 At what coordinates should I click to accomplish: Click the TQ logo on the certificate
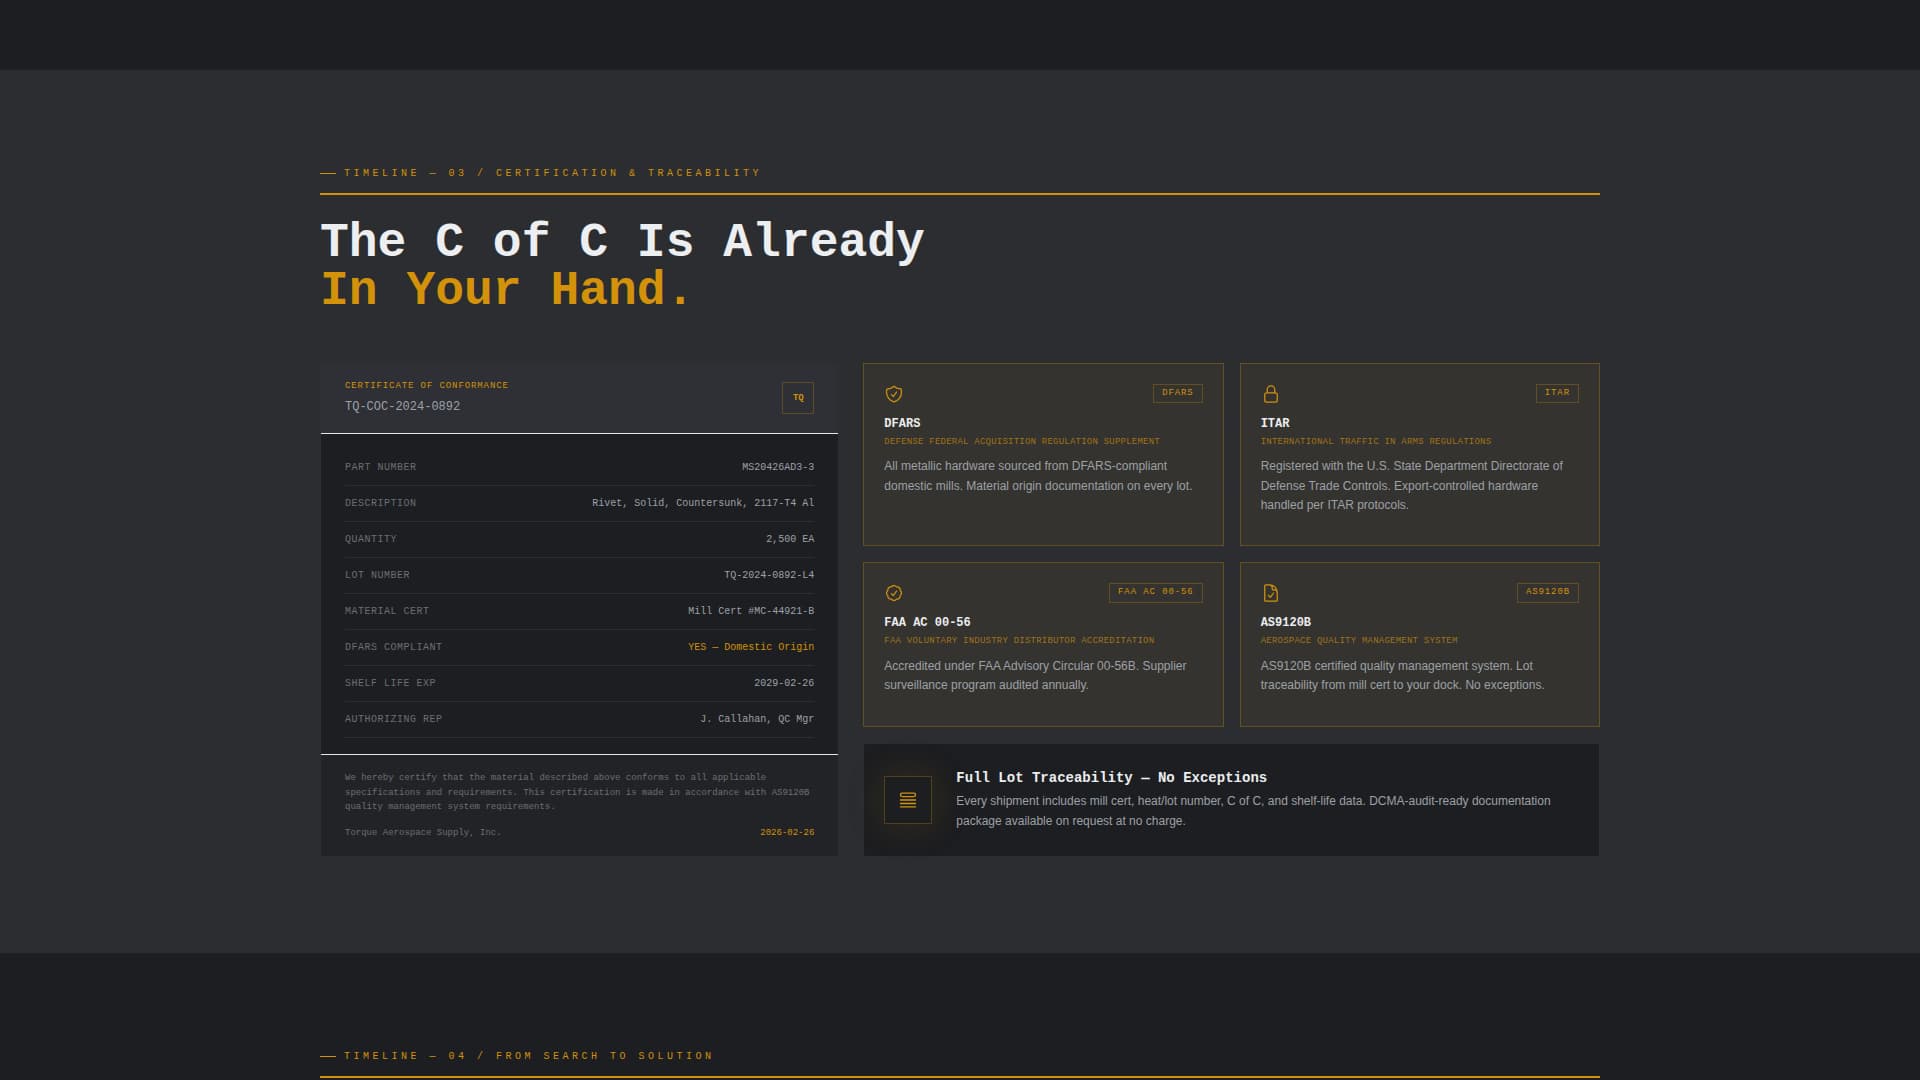(797, 398)
